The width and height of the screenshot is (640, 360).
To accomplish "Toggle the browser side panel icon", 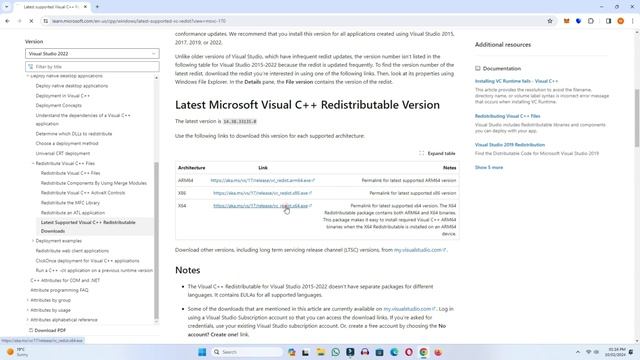I will pyautogui.click(x=608, y=21).
